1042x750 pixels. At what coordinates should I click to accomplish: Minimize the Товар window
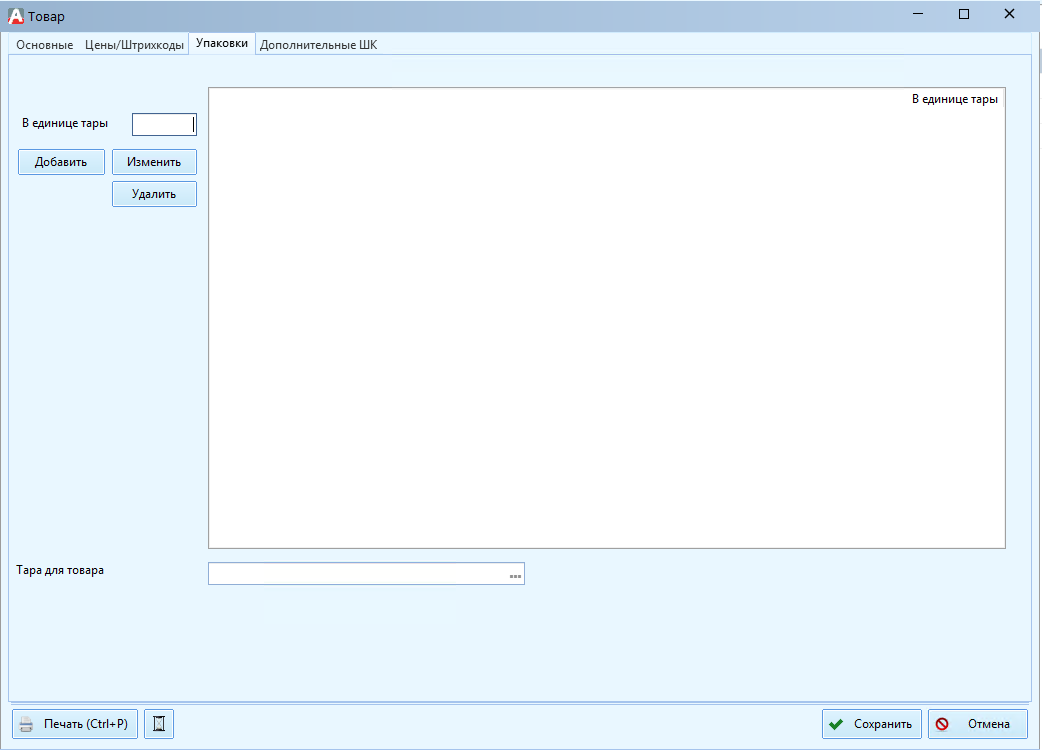point(918,15)
